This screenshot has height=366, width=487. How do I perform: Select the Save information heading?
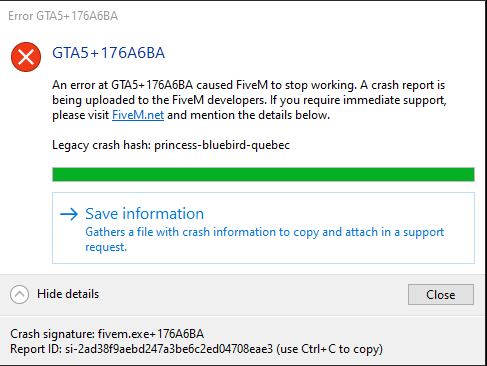coord(144,214)
